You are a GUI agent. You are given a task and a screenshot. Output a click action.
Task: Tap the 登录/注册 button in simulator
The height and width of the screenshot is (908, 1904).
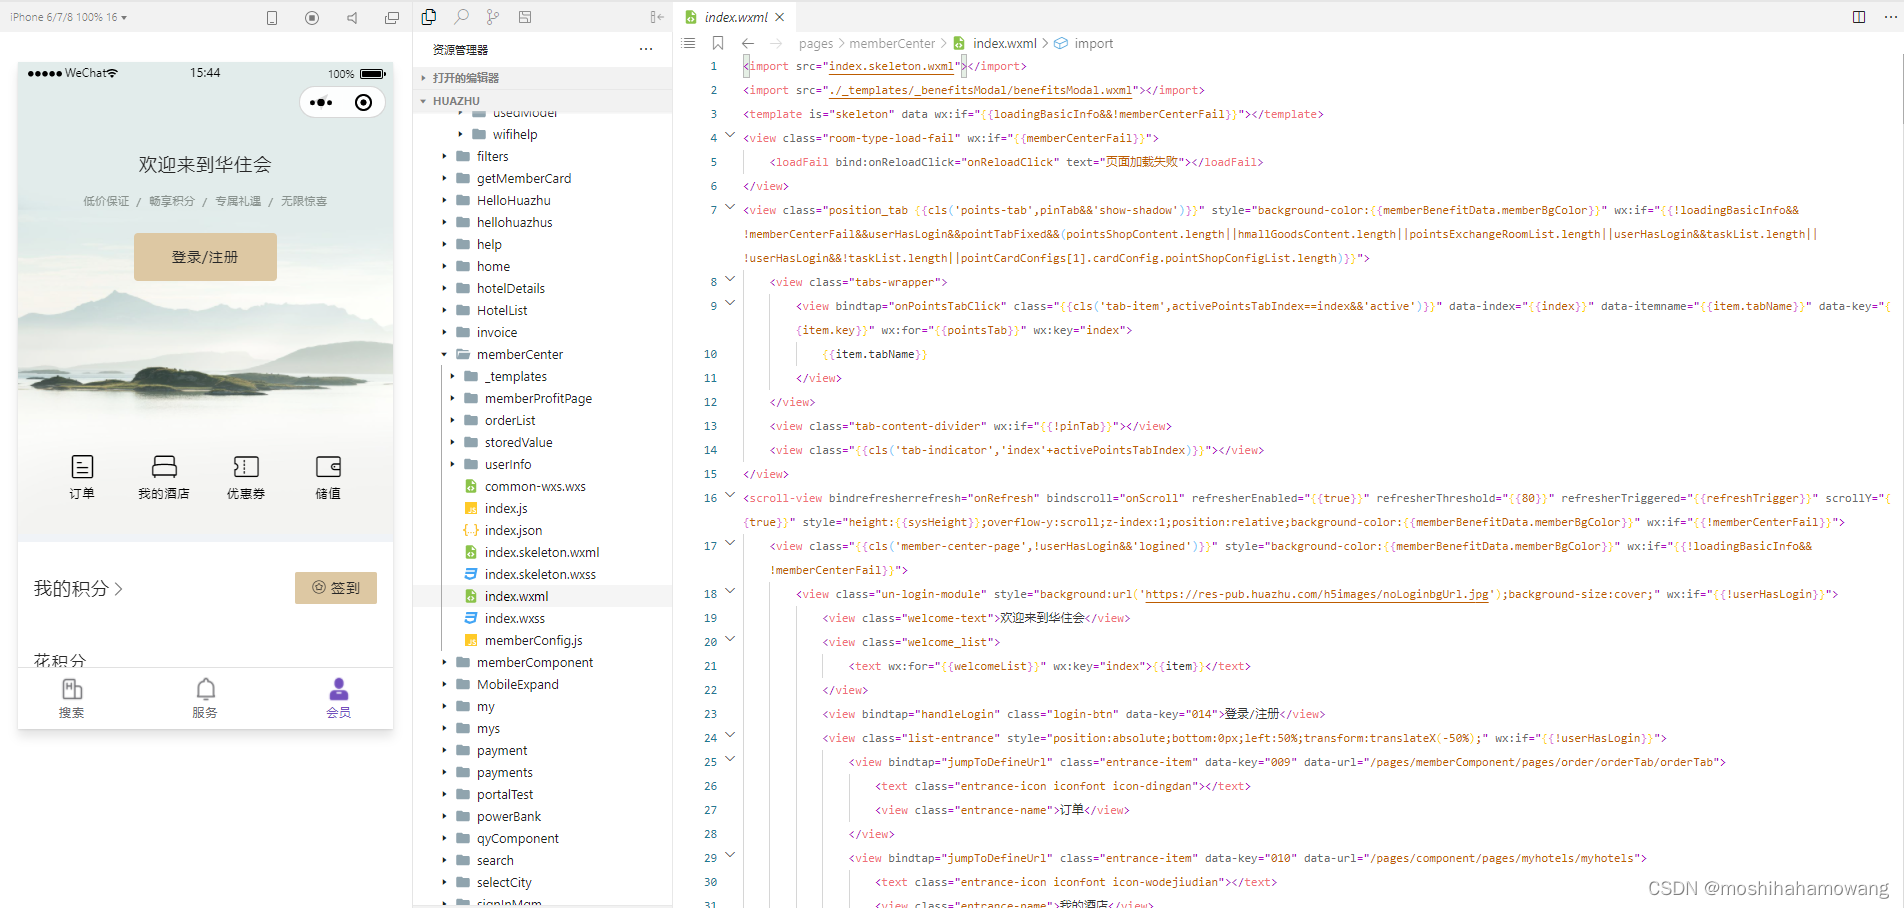tap(205, 257)
